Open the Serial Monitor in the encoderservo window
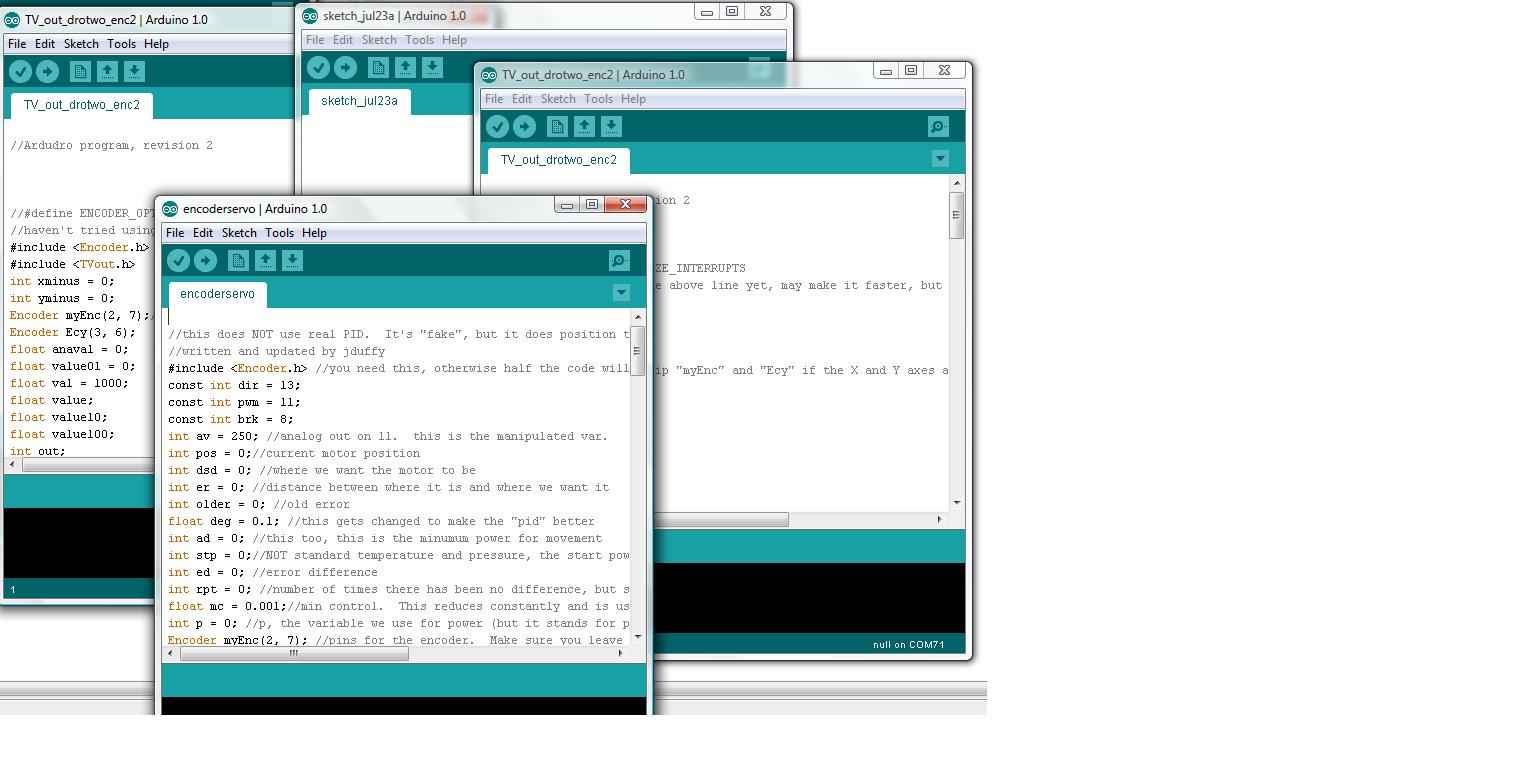 click(619, 261)
